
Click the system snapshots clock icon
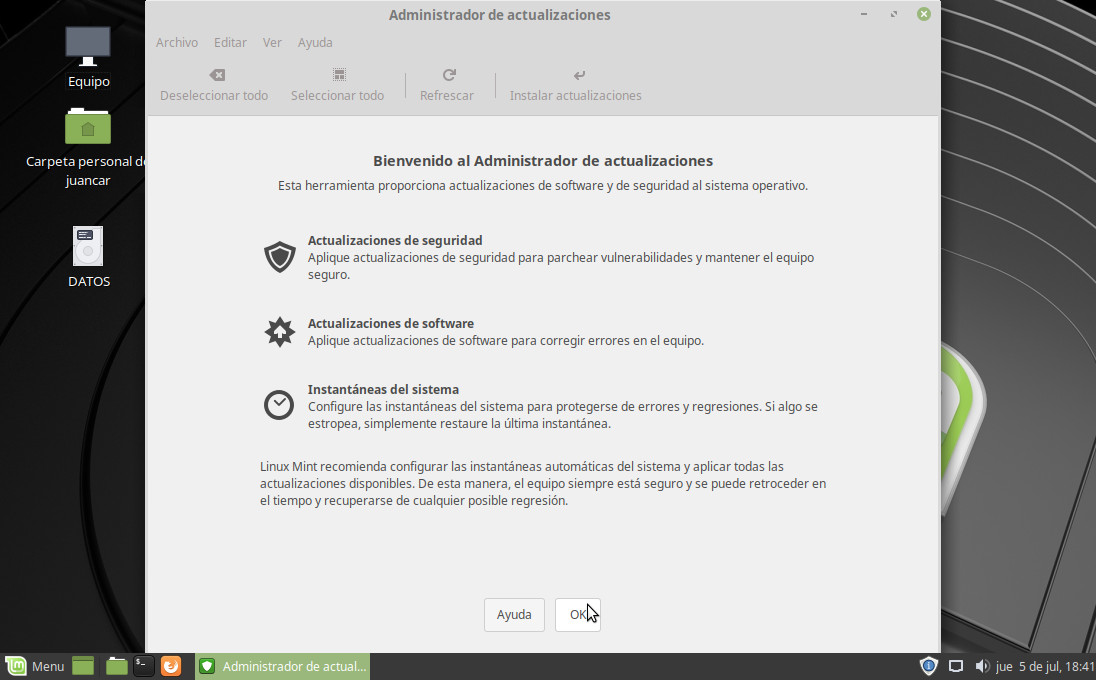pos(279,405)
